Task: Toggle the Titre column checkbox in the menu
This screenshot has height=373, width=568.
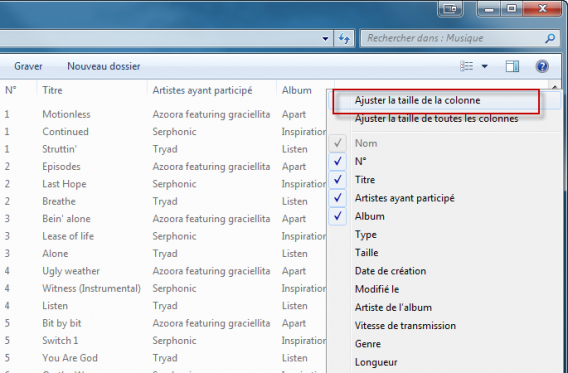Action: (338, 180)
